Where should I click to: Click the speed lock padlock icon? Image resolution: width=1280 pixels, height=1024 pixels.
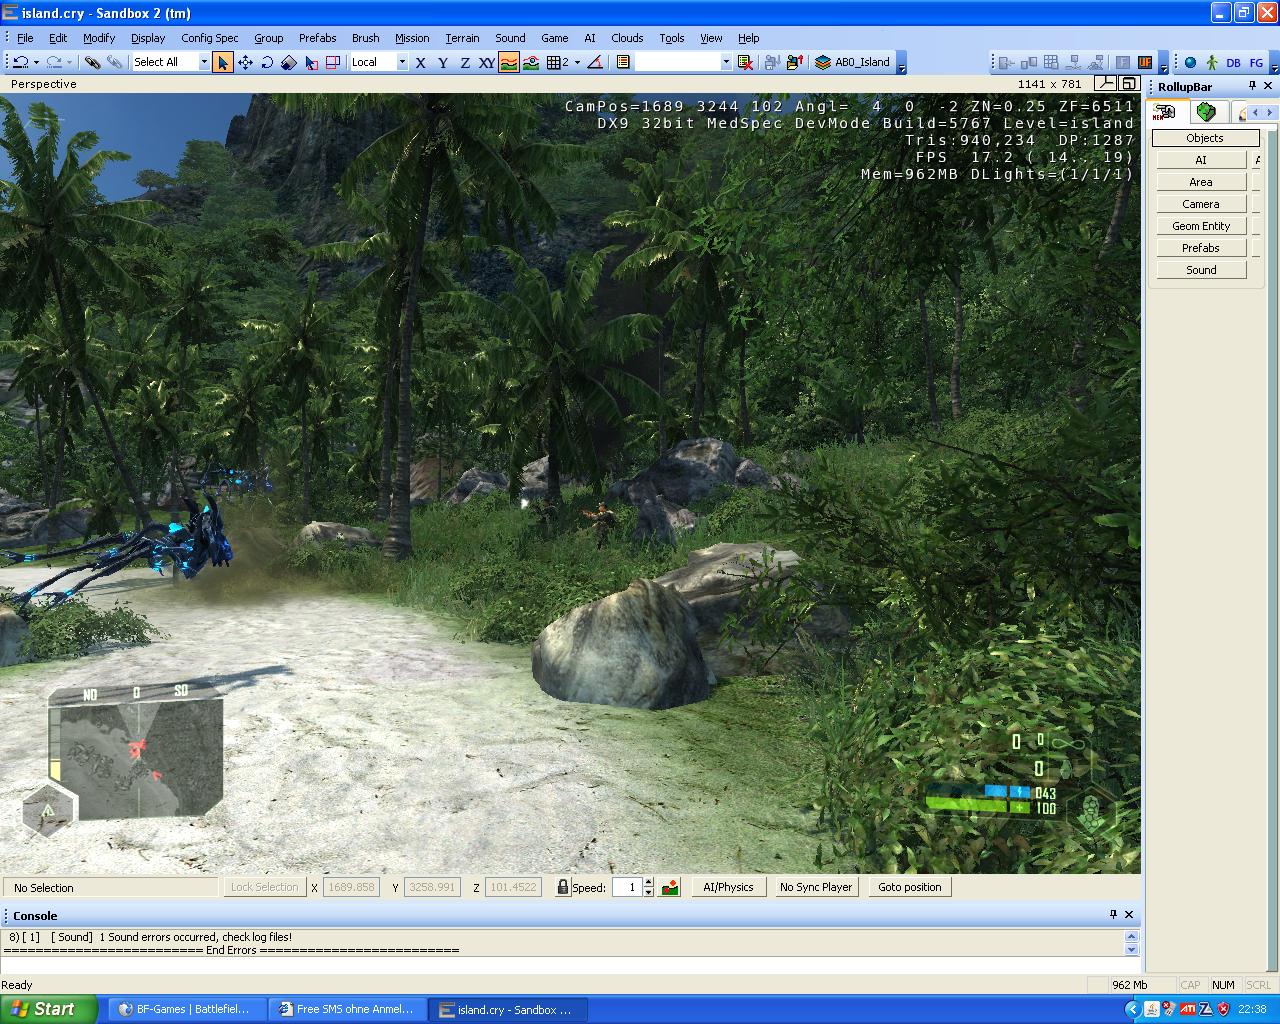pyautogui.click(x=563, y=887)
